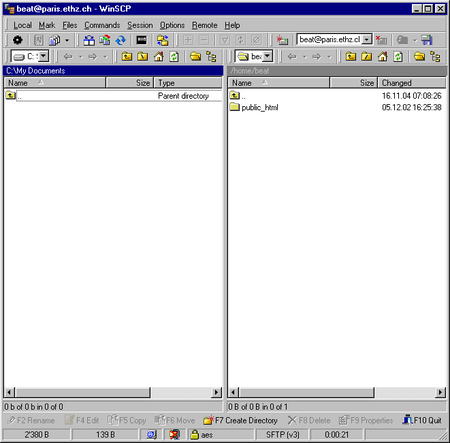Go to local parent directory icon
Image resolution: width=450 pixels, height=443 pixels.
pos(127,57)
